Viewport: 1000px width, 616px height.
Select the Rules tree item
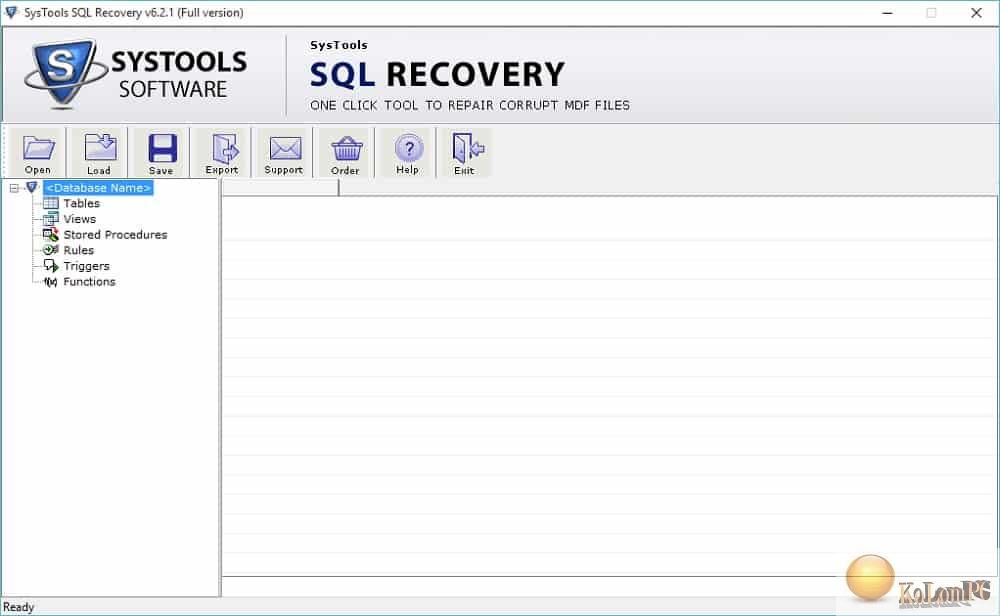(x=78, y=250)
